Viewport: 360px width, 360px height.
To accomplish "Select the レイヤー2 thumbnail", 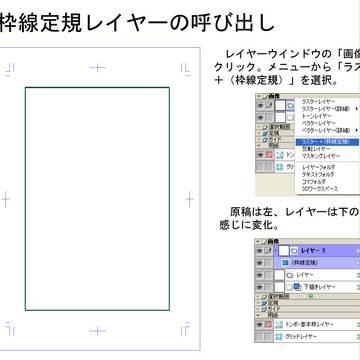I will tap(283, 250).
